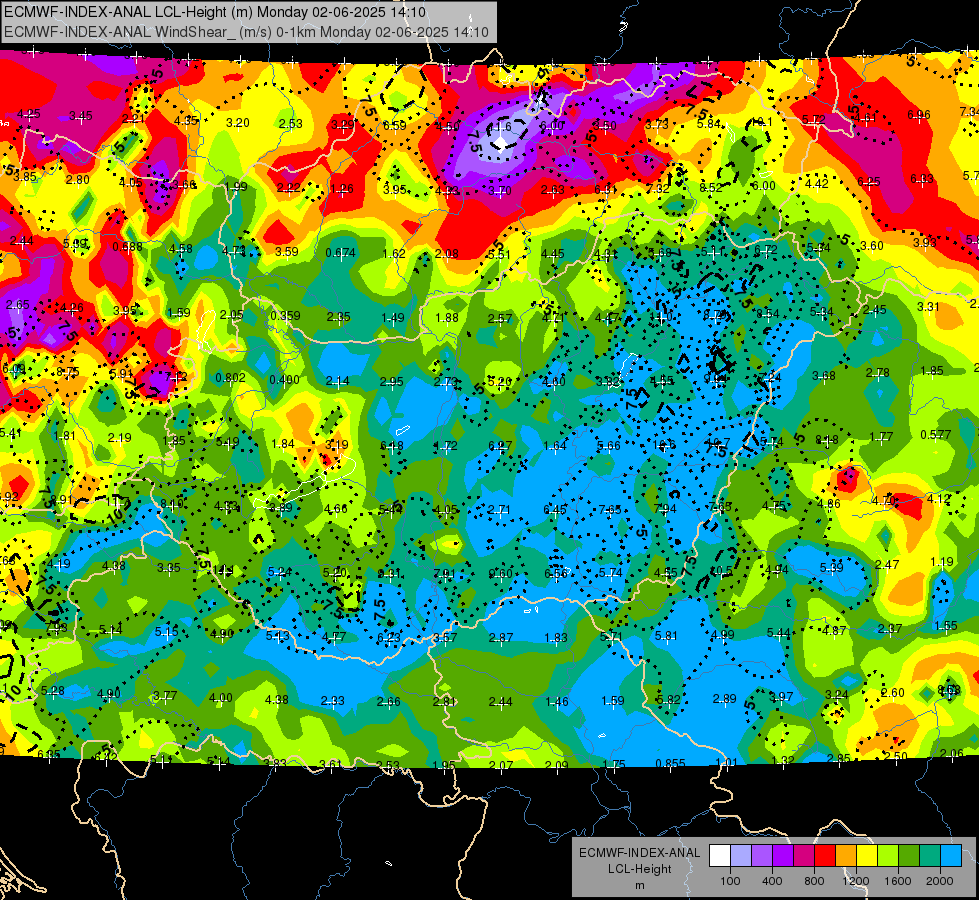Click the orange legend swatch

click(846, 856)
